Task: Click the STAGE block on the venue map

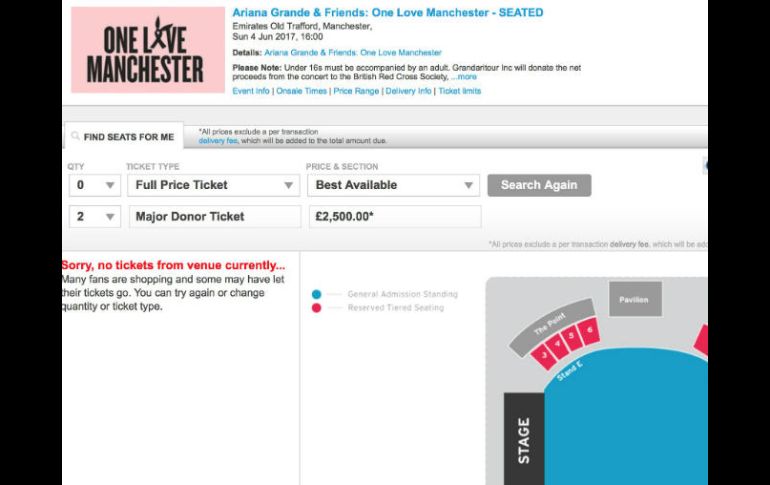Action: pos(523,440)
